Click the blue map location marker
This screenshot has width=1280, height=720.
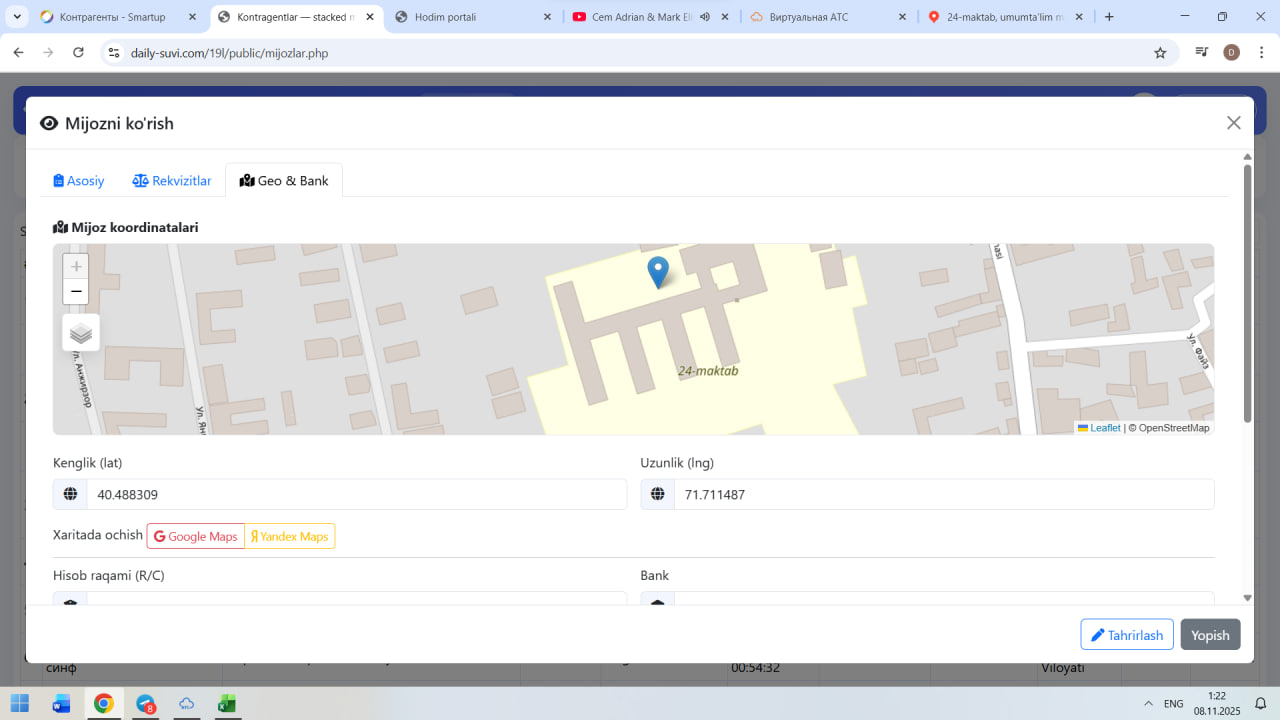click(658, 271)
